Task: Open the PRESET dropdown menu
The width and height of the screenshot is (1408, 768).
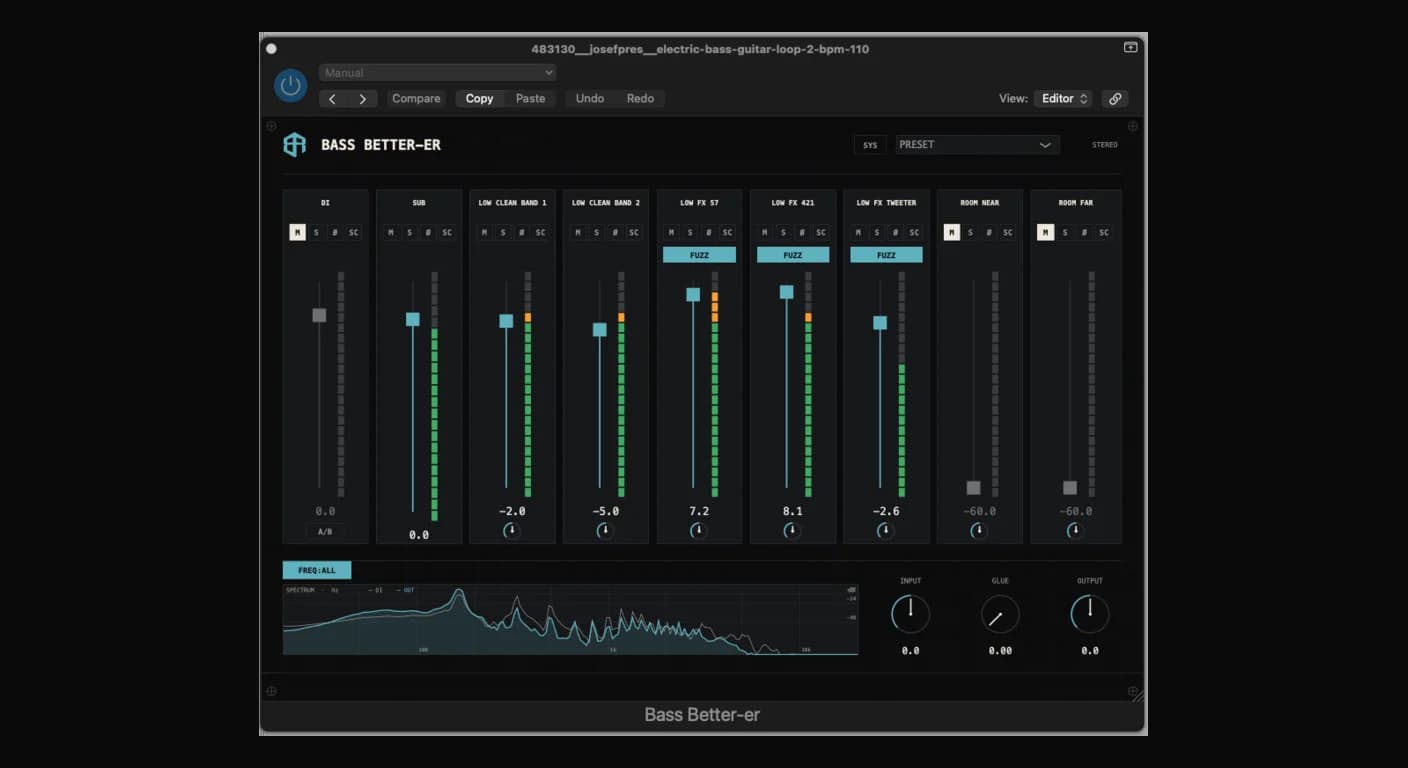Action: 977,145
